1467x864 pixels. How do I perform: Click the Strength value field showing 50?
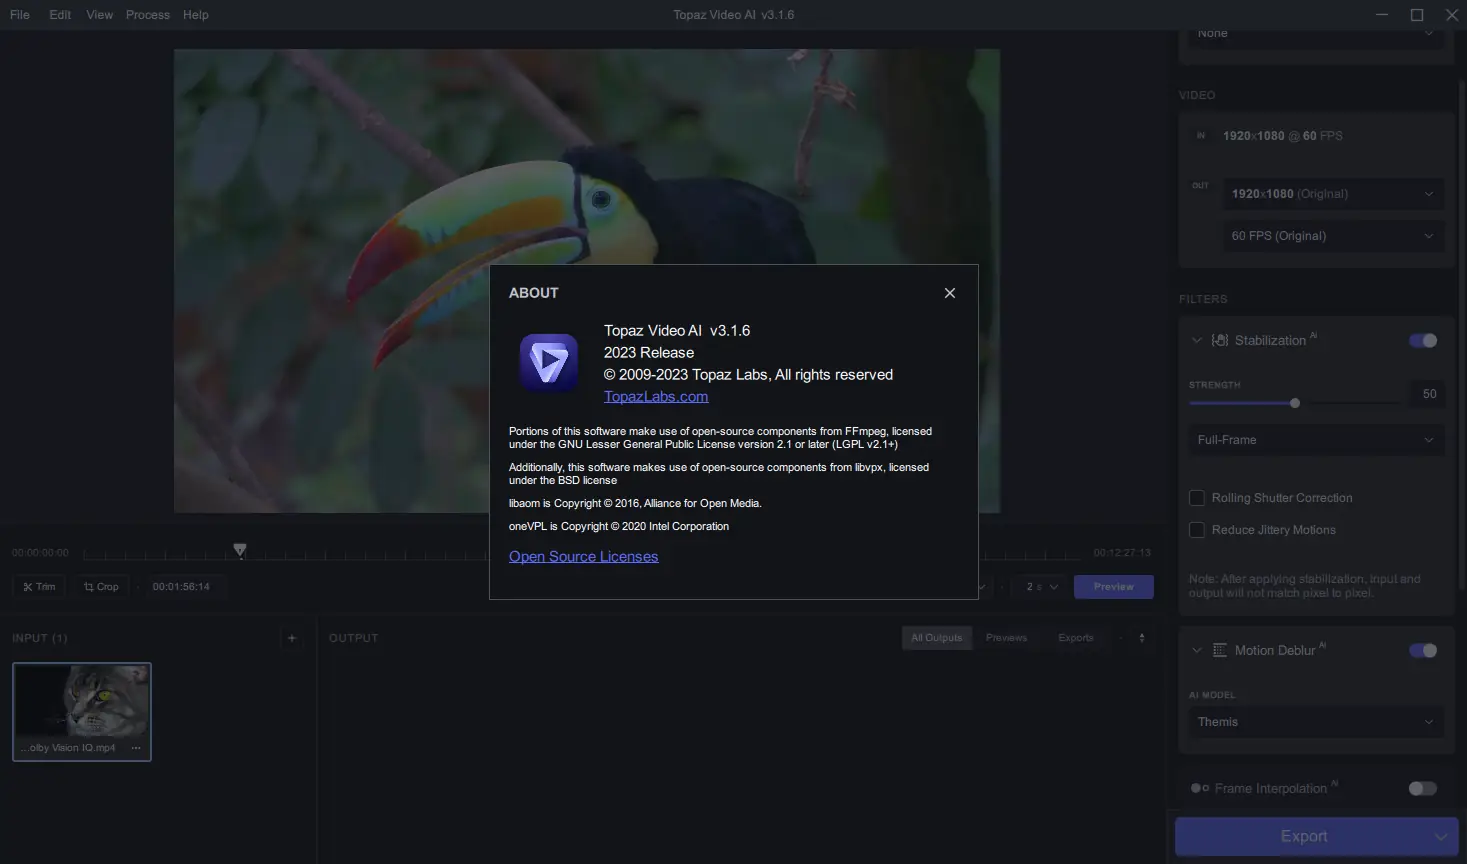1429,394
